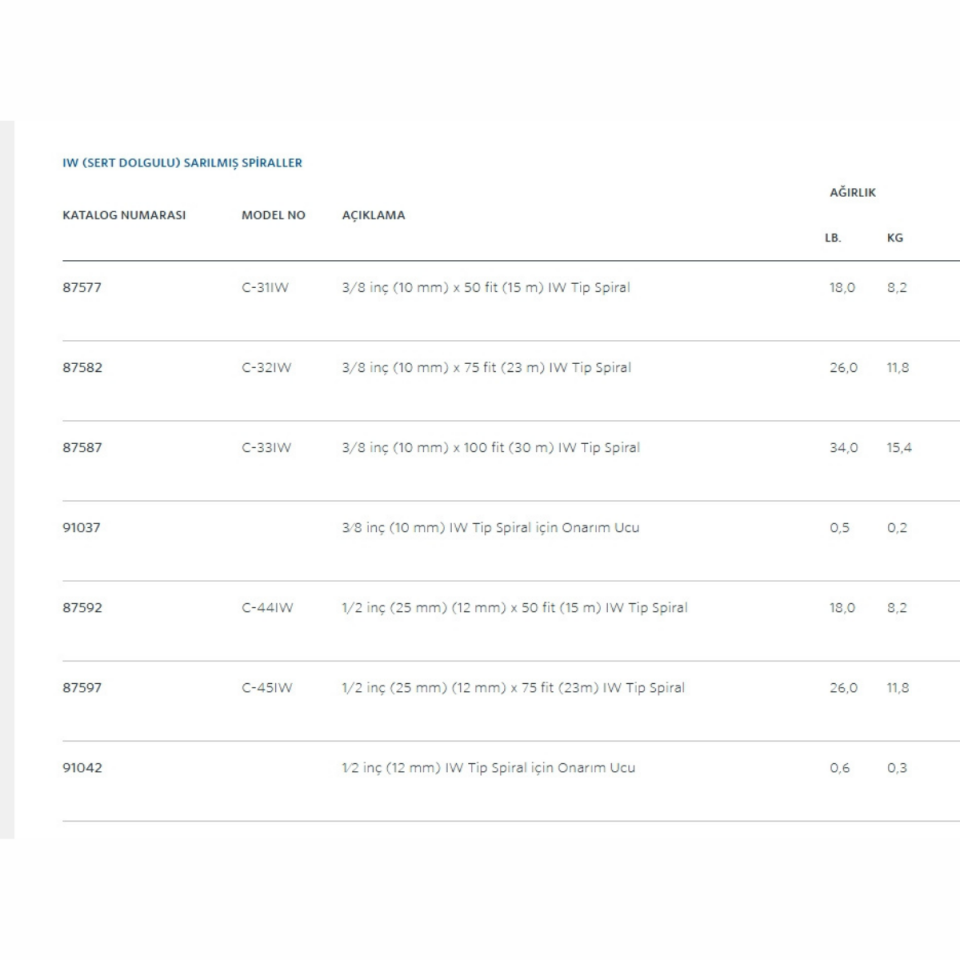Click the KG weight subheader
This screenshot has width=960, height=960.
tap(895, 238)
